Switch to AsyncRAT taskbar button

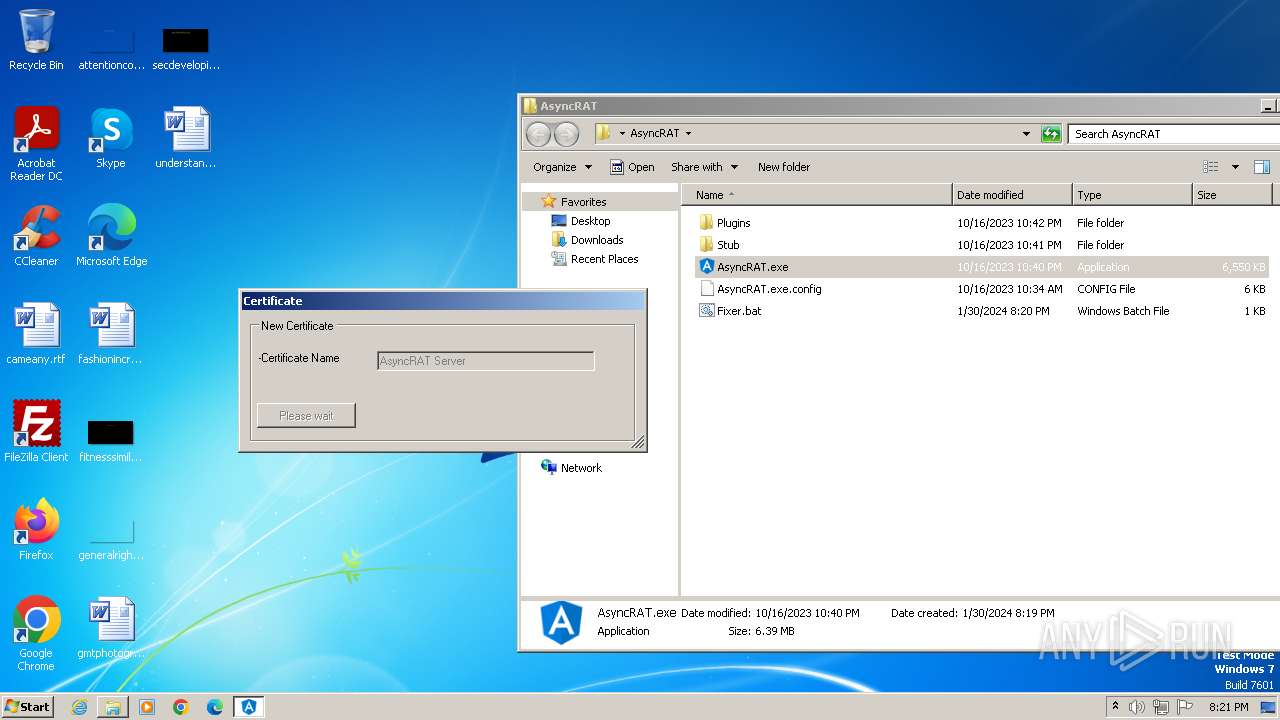coord(249,707)
